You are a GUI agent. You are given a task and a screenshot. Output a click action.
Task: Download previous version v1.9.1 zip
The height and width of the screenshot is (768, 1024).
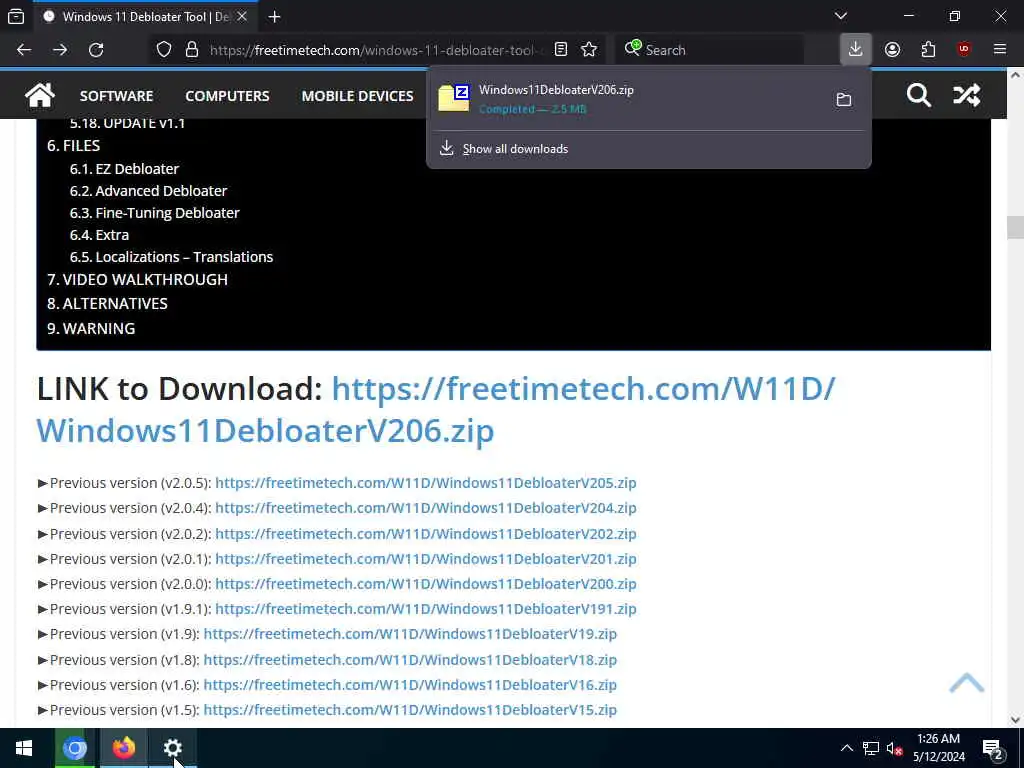coord(426,609)
